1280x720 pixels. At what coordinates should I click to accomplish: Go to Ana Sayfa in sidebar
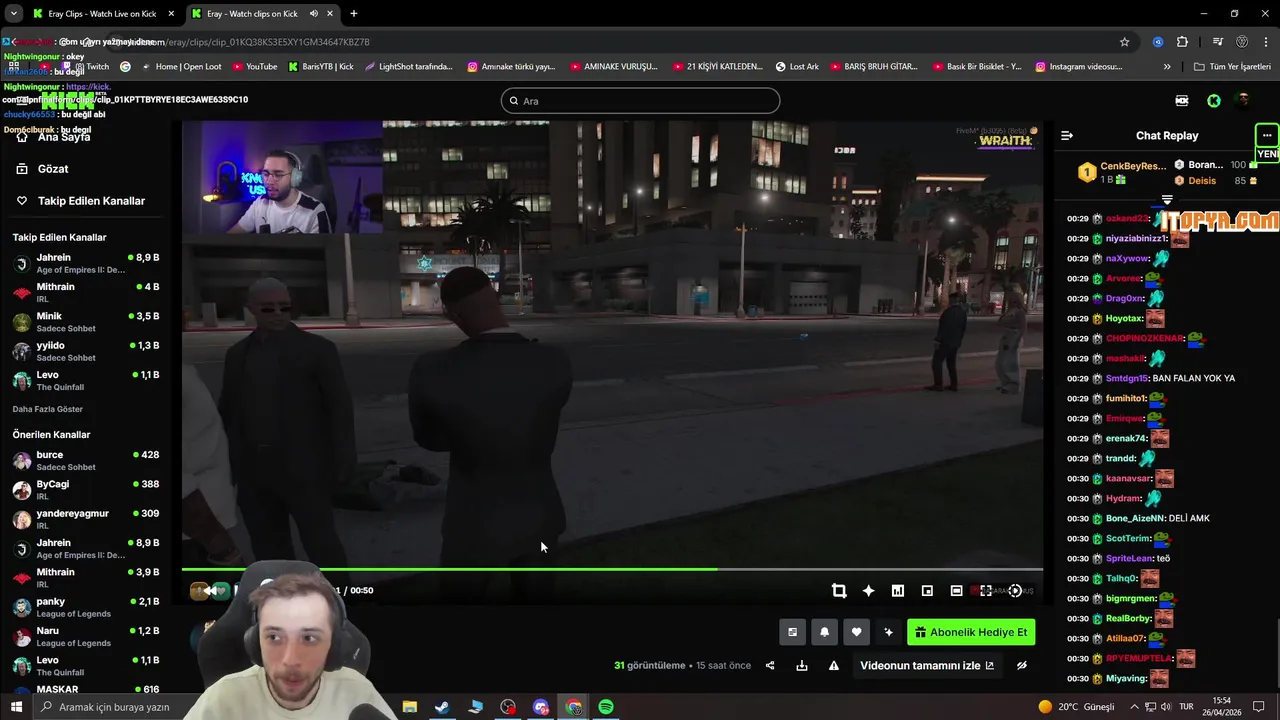(64, 137)
